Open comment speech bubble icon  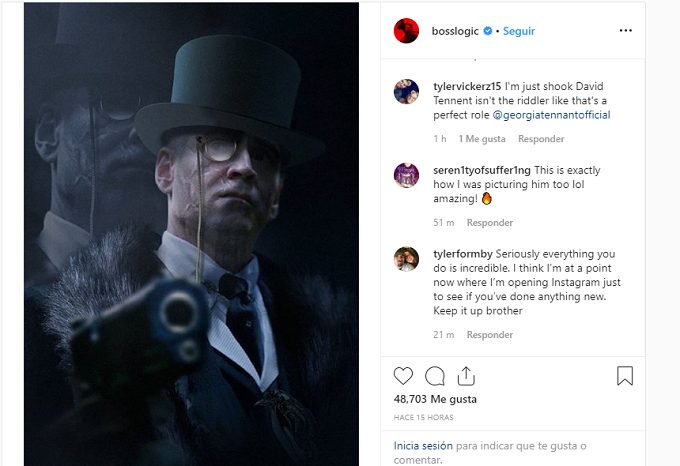tap(435, 376)
